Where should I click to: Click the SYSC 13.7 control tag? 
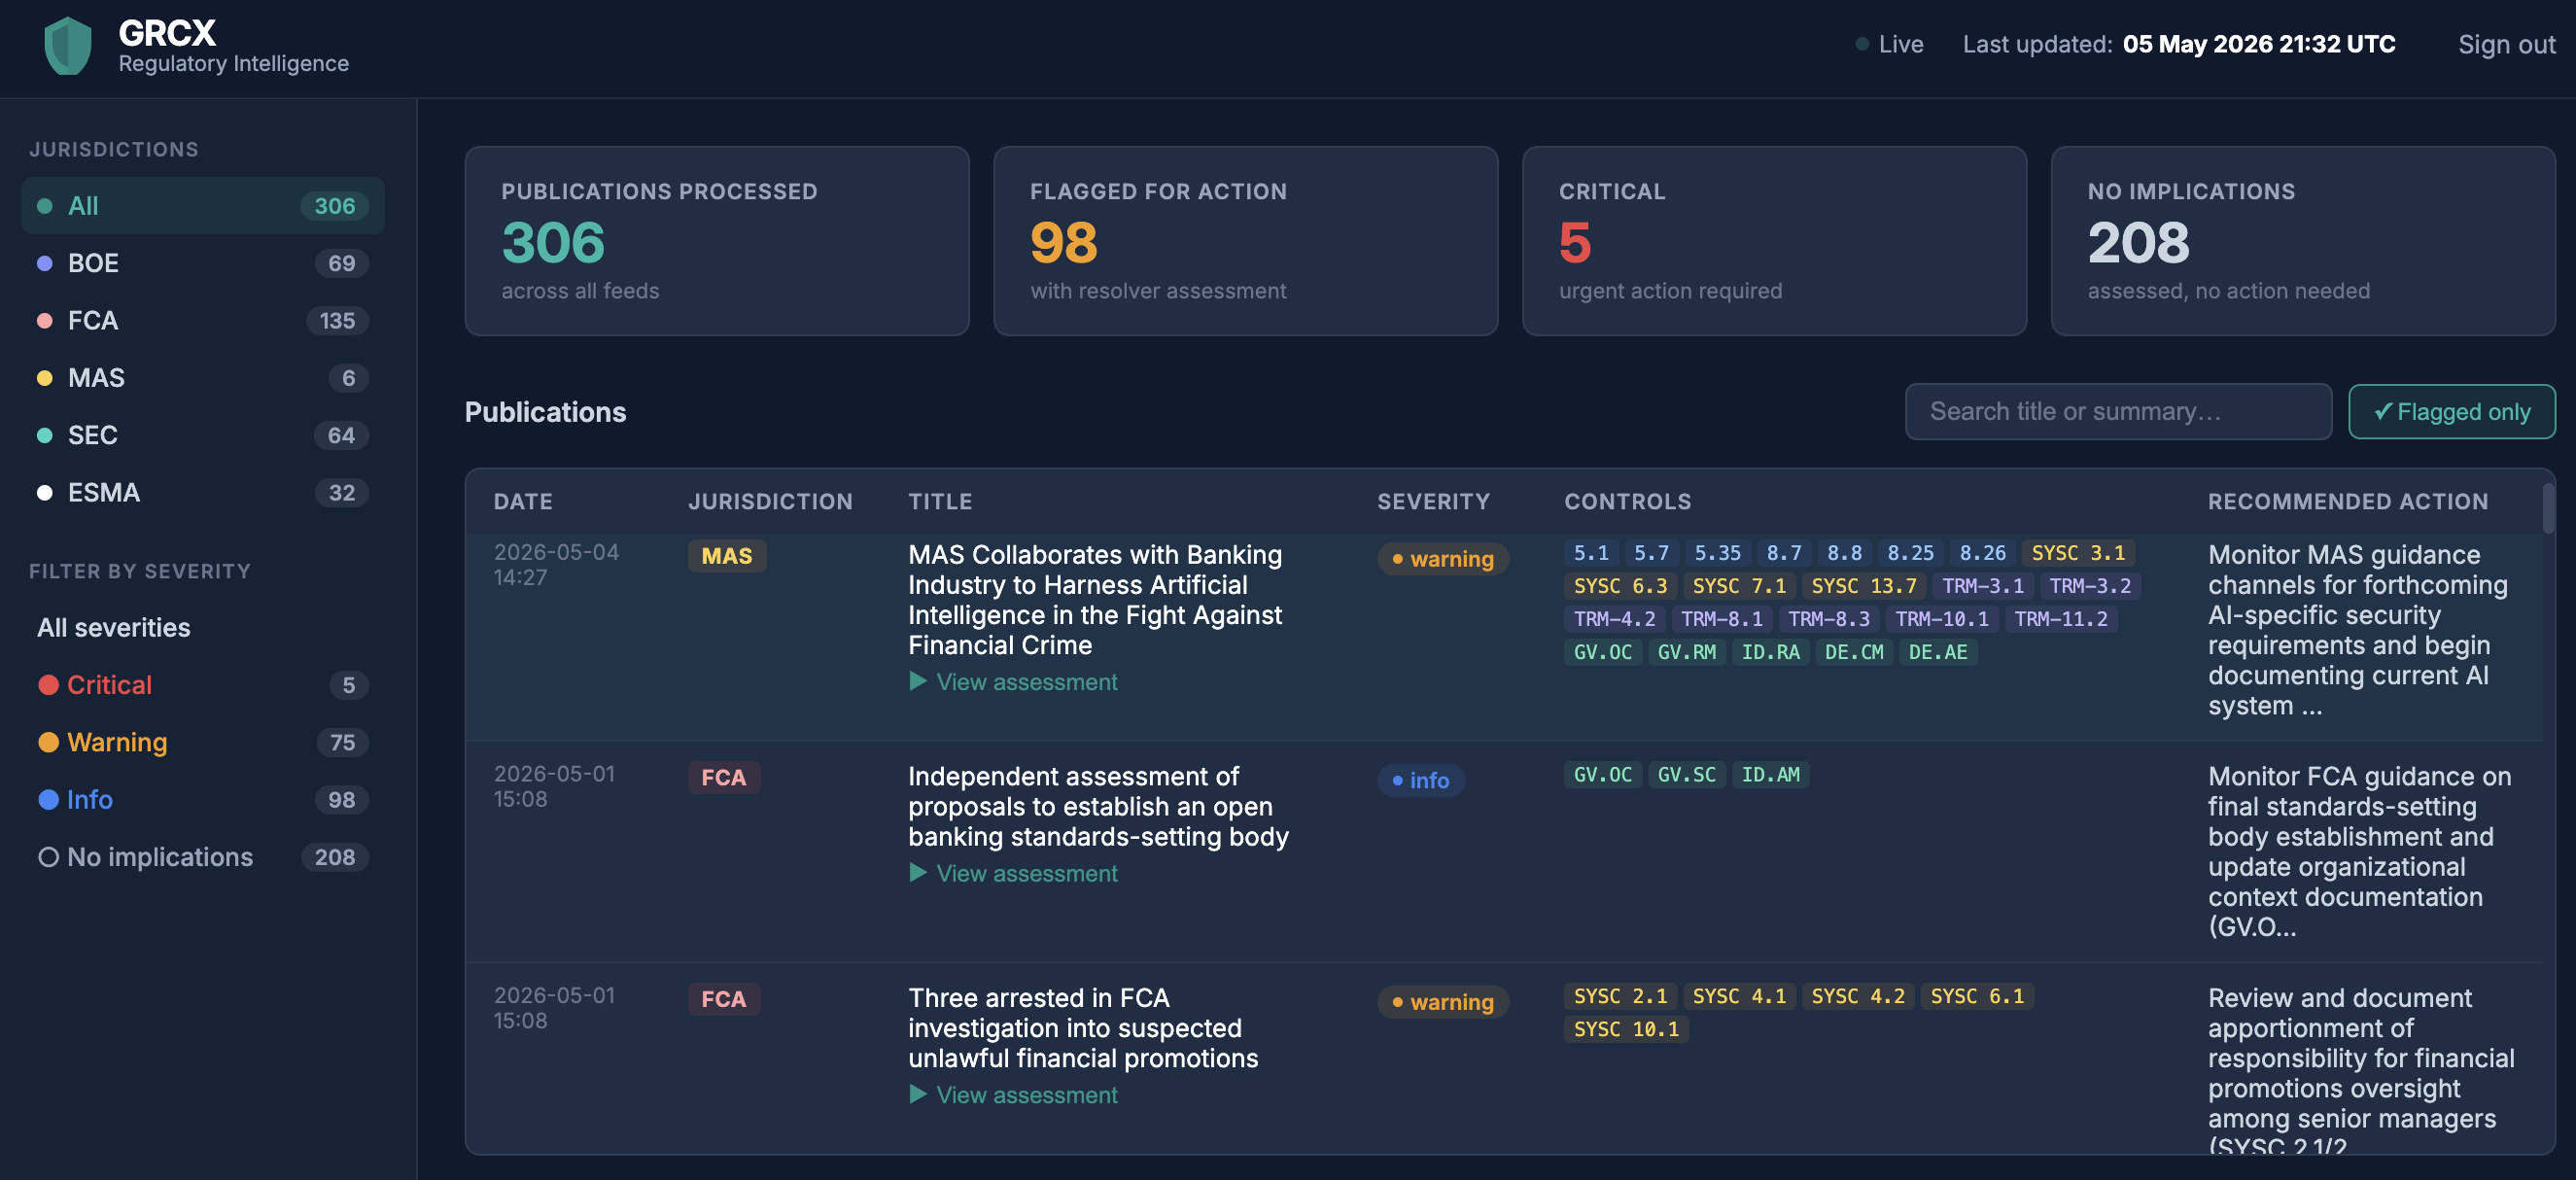(x=1864, y=586)
